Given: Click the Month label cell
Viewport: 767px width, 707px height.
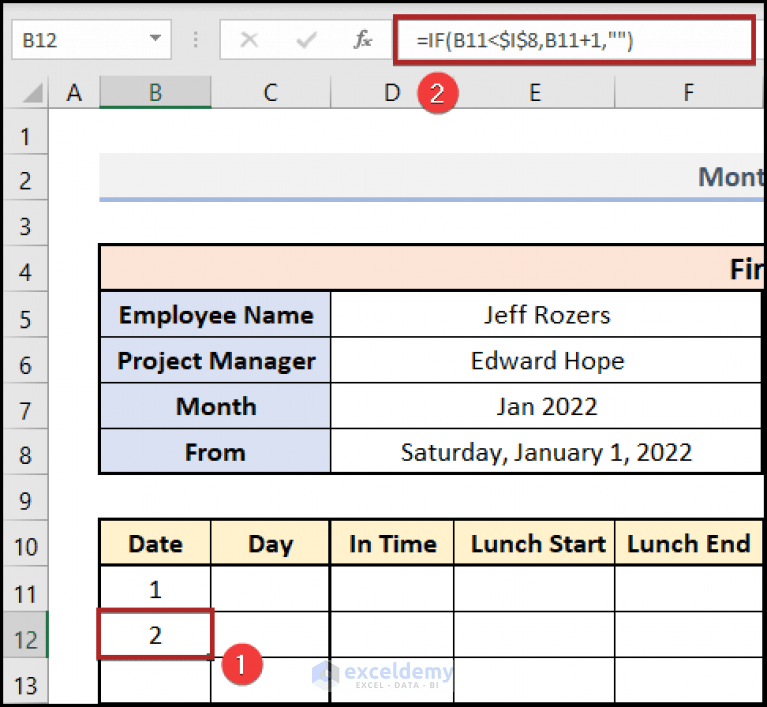Looking at the screenshot, I should [x=216, y=406].
